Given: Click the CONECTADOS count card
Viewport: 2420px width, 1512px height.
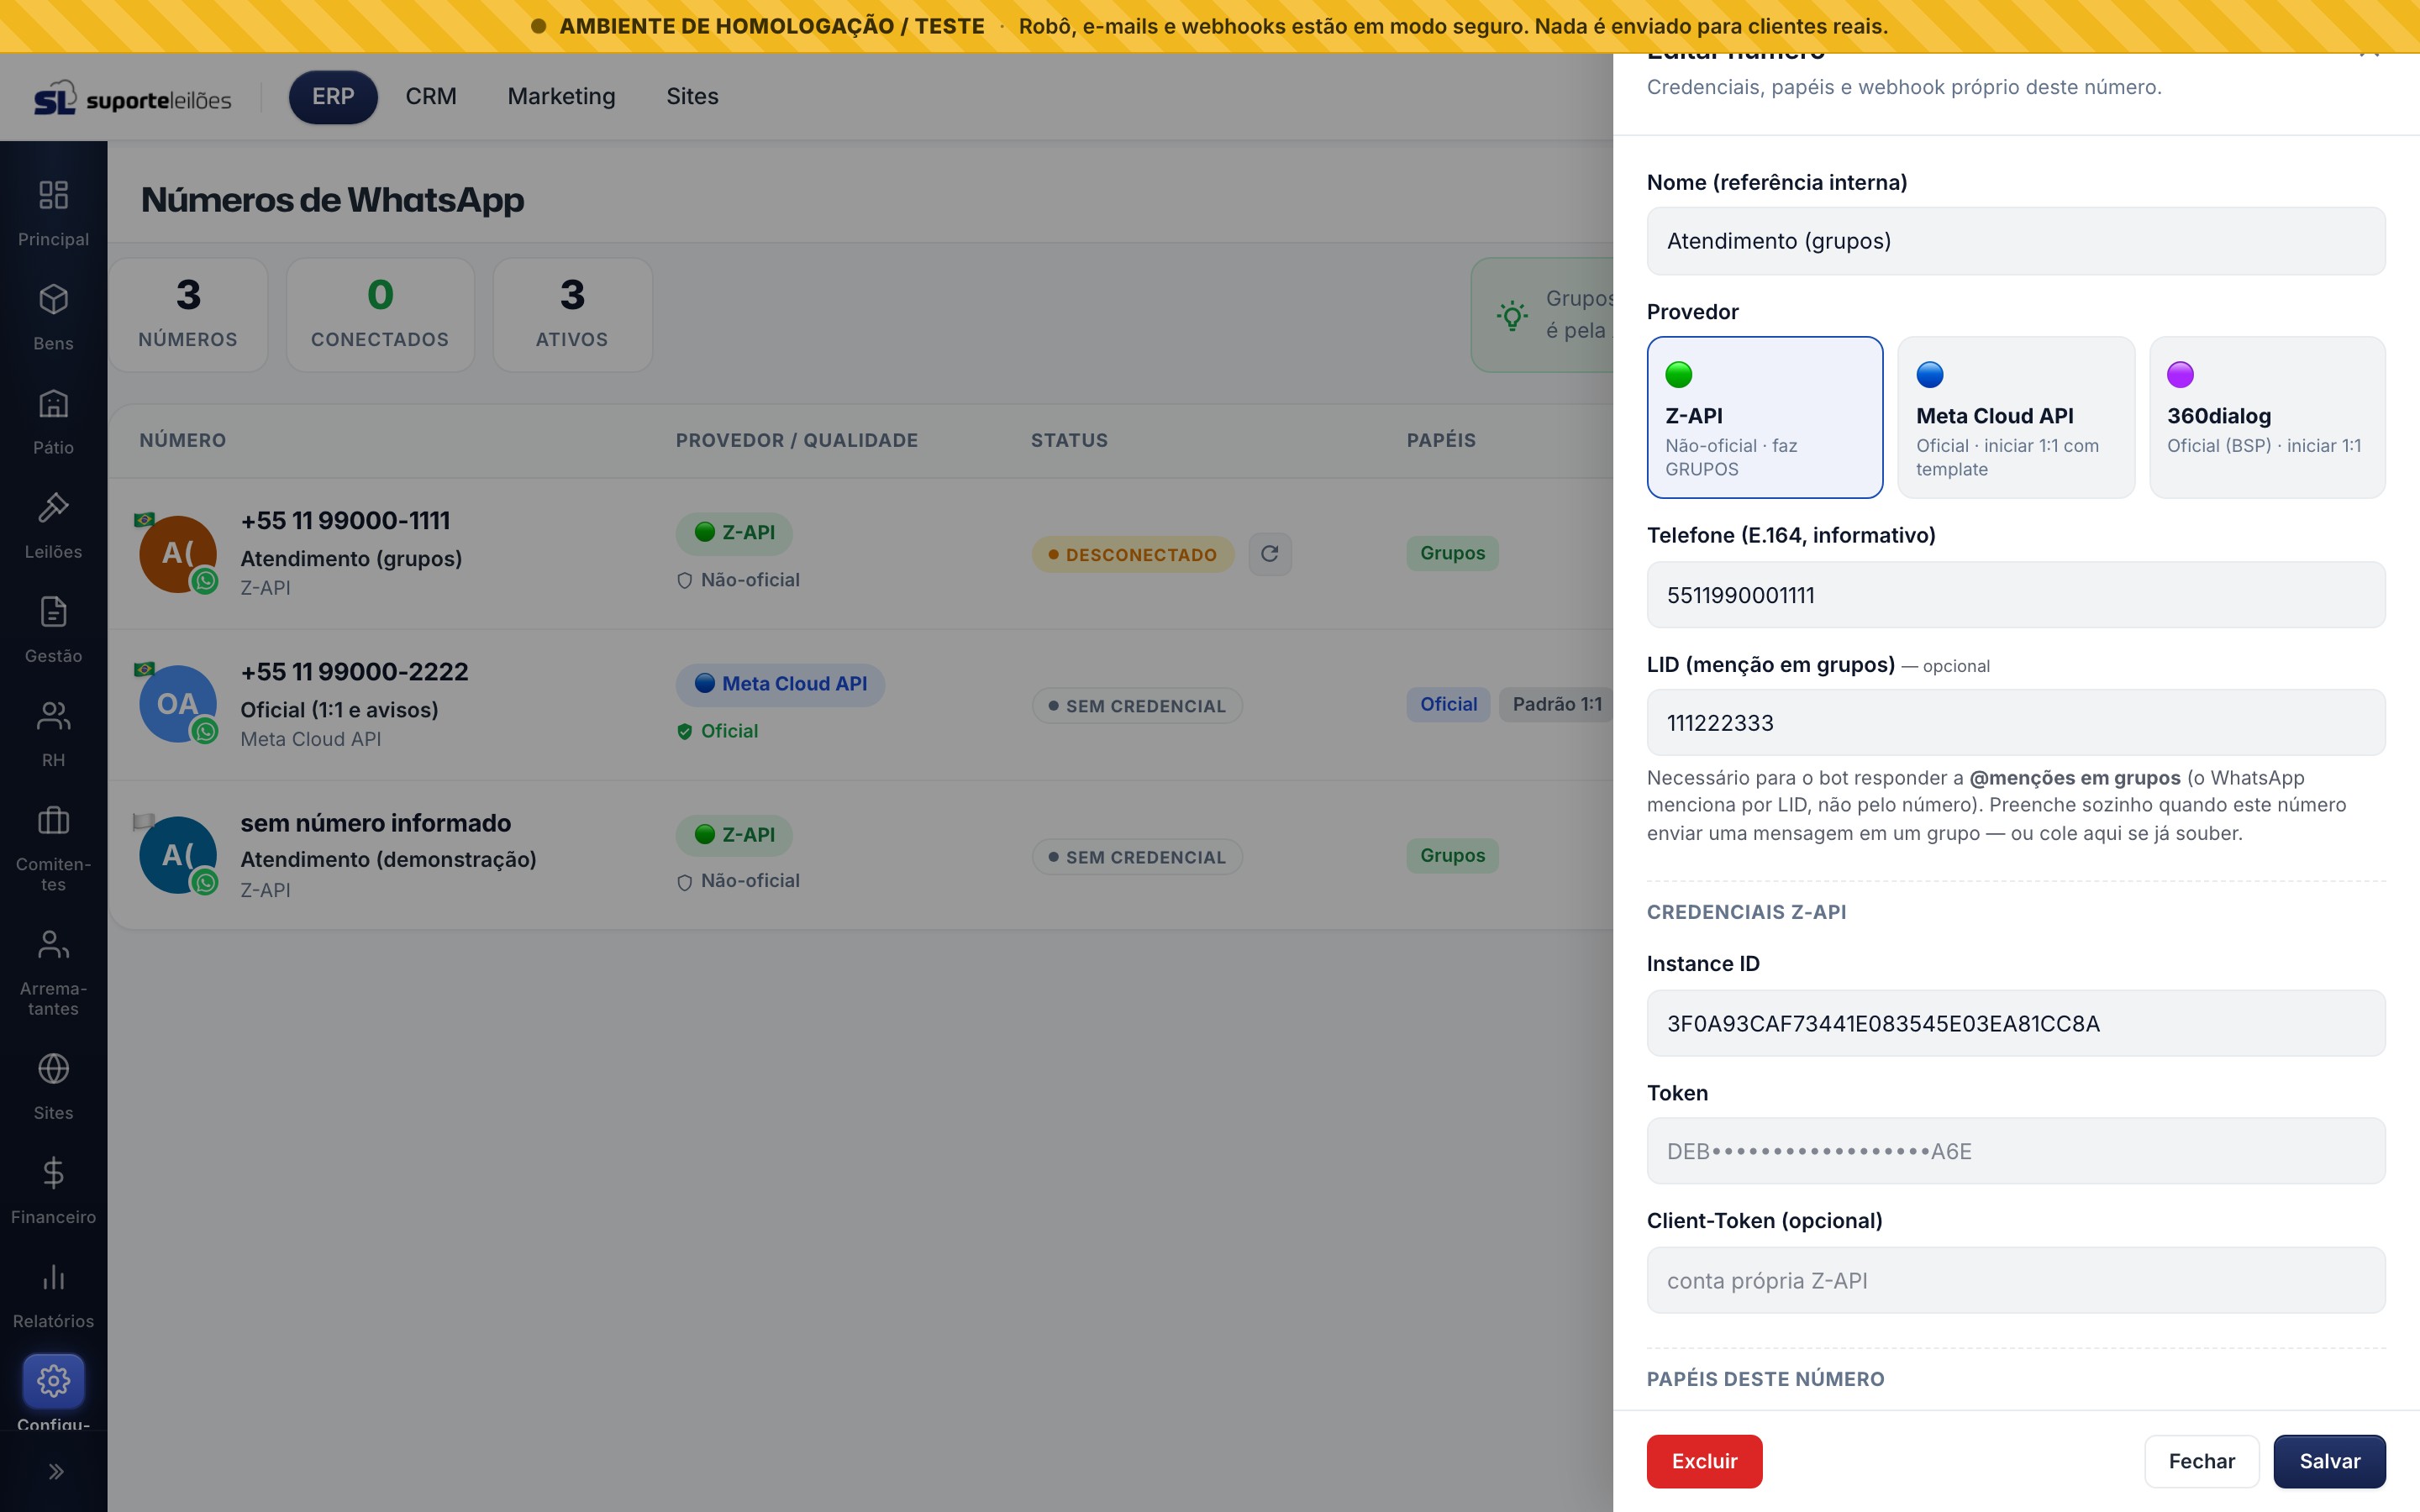Looking at the screenshot, I should coord(380,315).
